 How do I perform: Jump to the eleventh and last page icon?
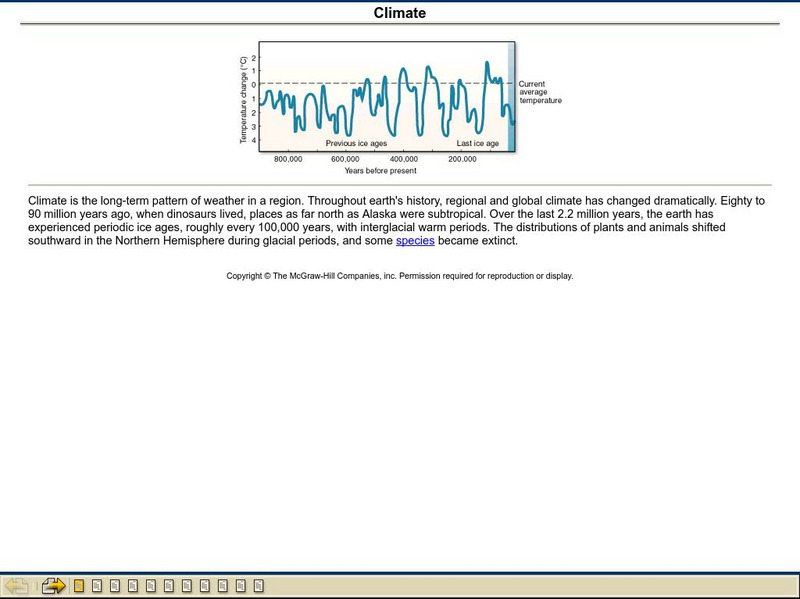pyautogui.click(x=259, y=585)
